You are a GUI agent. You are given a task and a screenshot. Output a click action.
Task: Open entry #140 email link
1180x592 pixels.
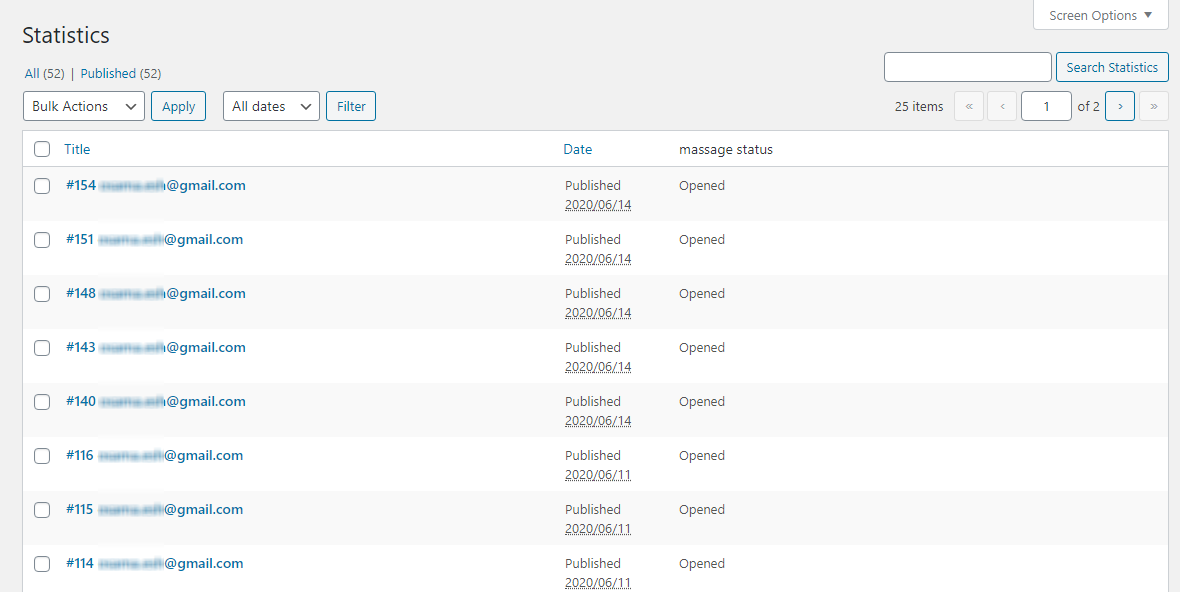pos(156,402)
